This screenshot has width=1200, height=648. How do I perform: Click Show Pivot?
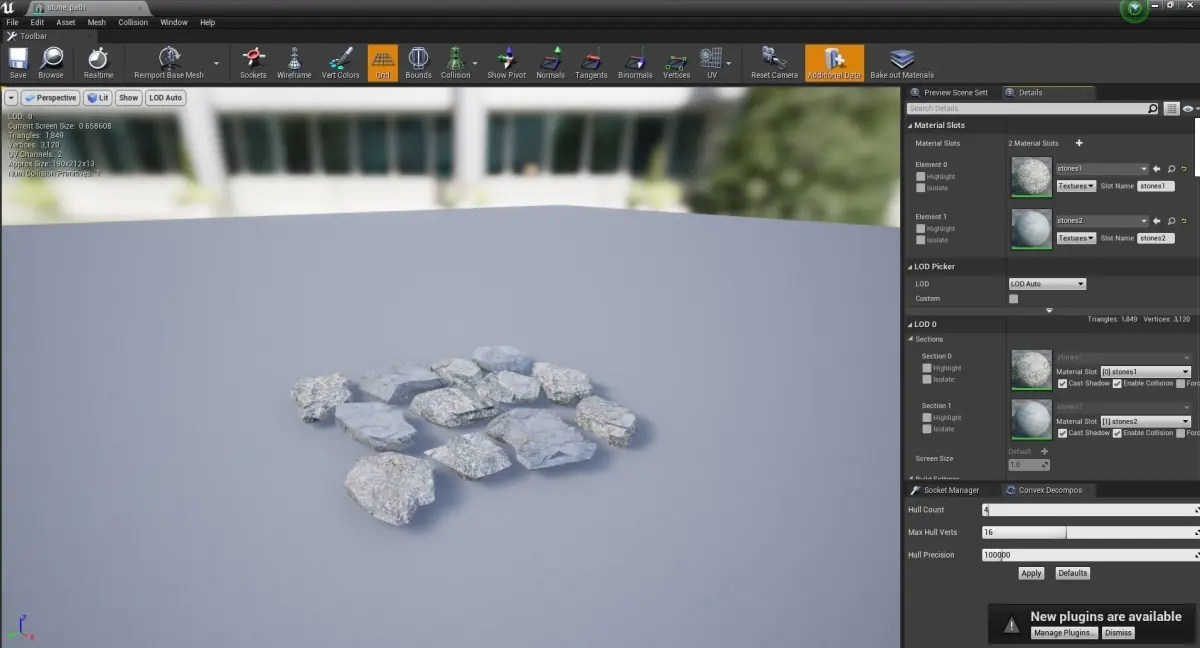click(x=506, y=63)
